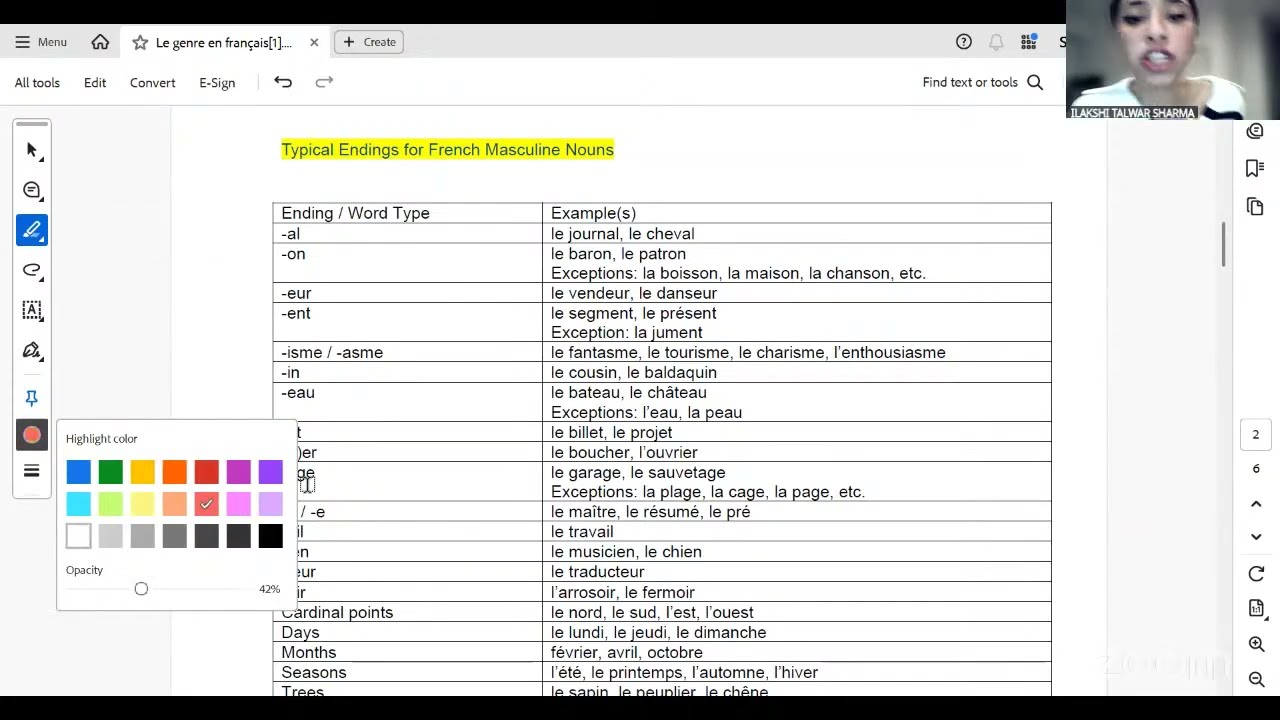Go to next page arrow
Screen dimensions: 1280x720
1256,537
